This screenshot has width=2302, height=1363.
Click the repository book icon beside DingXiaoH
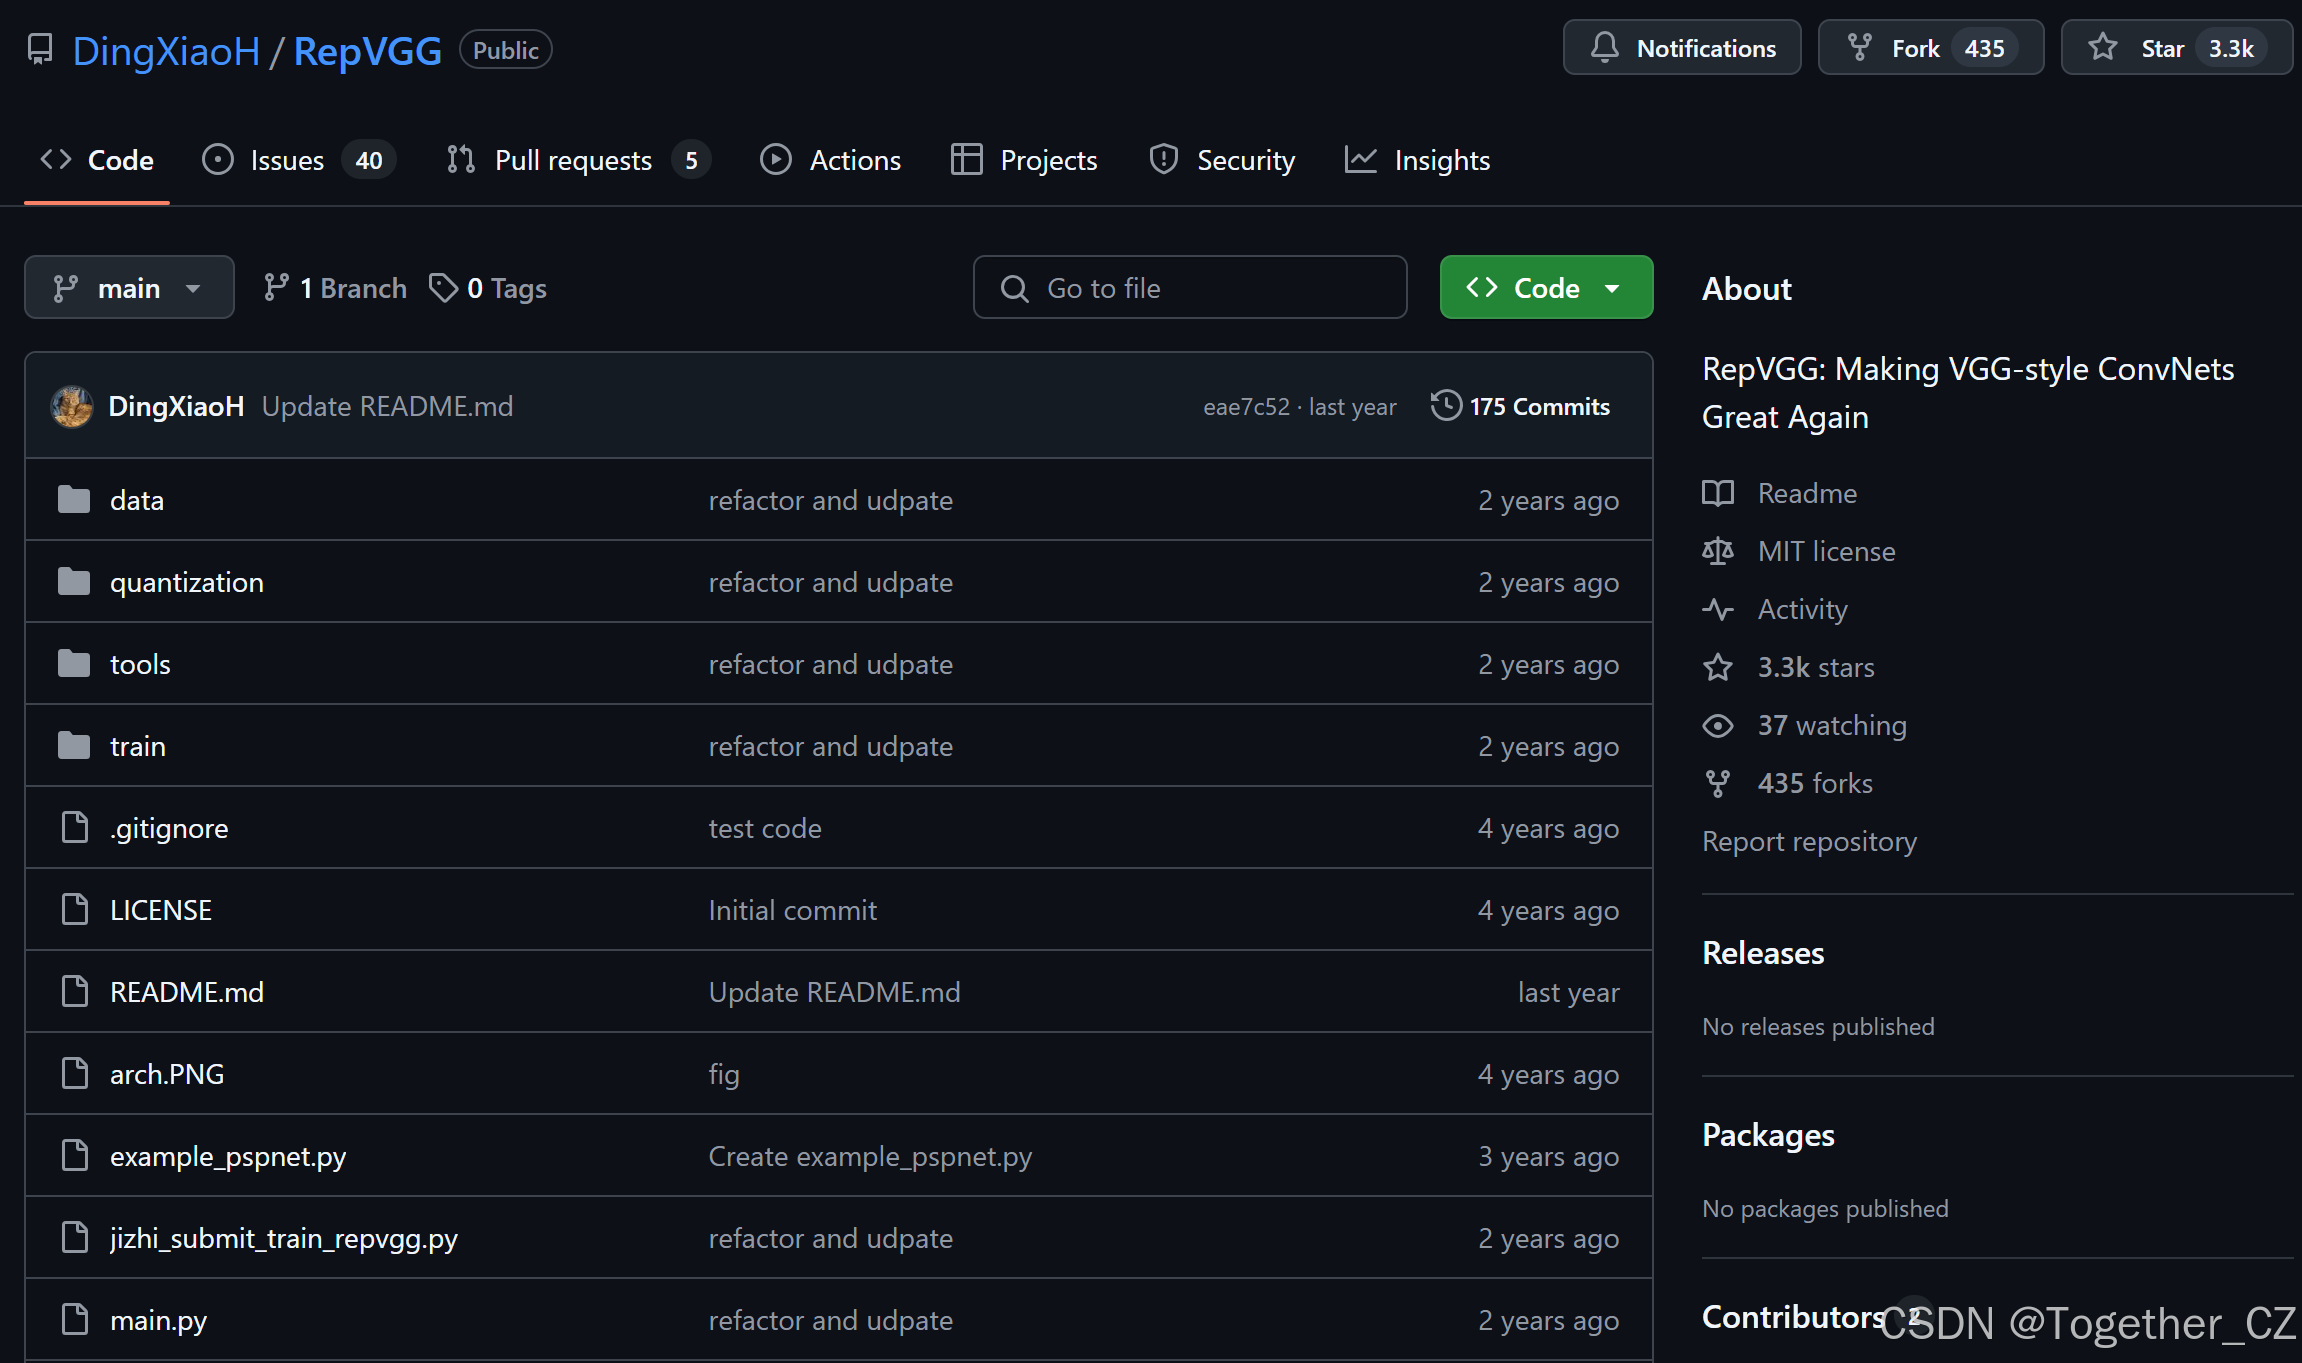40,49
